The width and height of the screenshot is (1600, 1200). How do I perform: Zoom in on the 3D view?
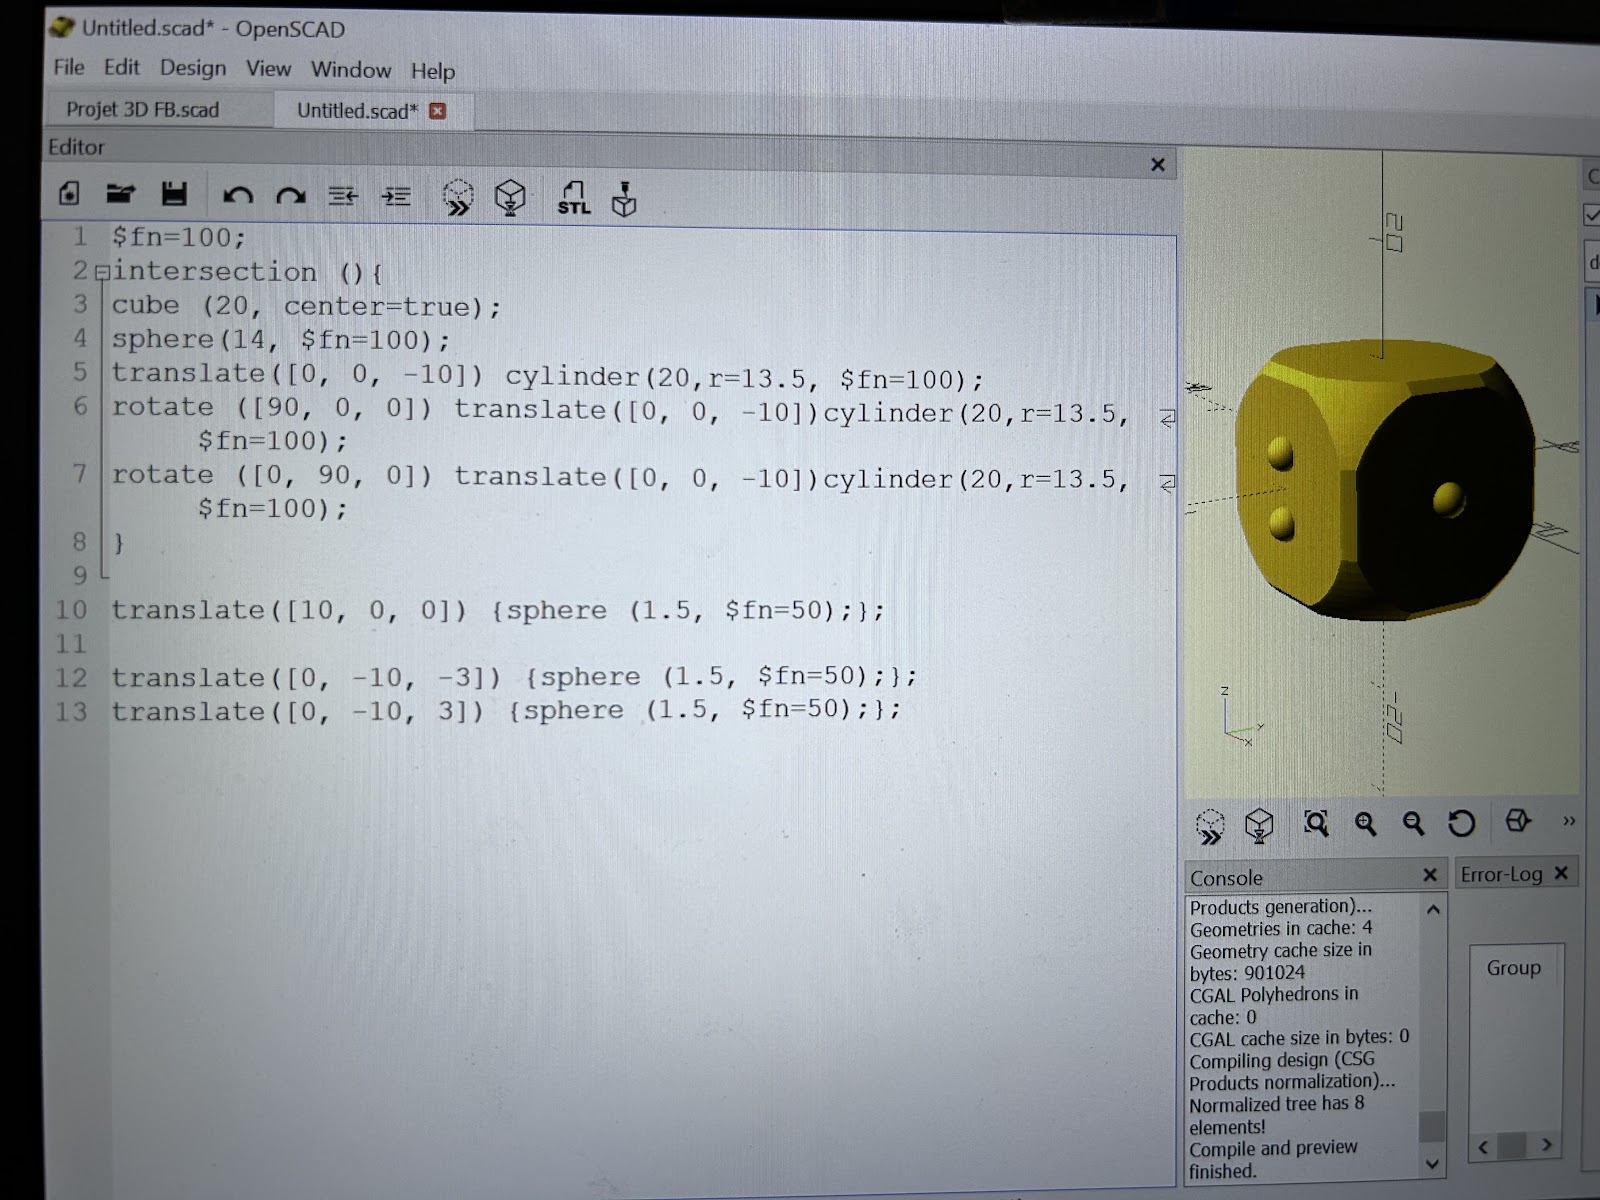click(x=1365, y=823)
